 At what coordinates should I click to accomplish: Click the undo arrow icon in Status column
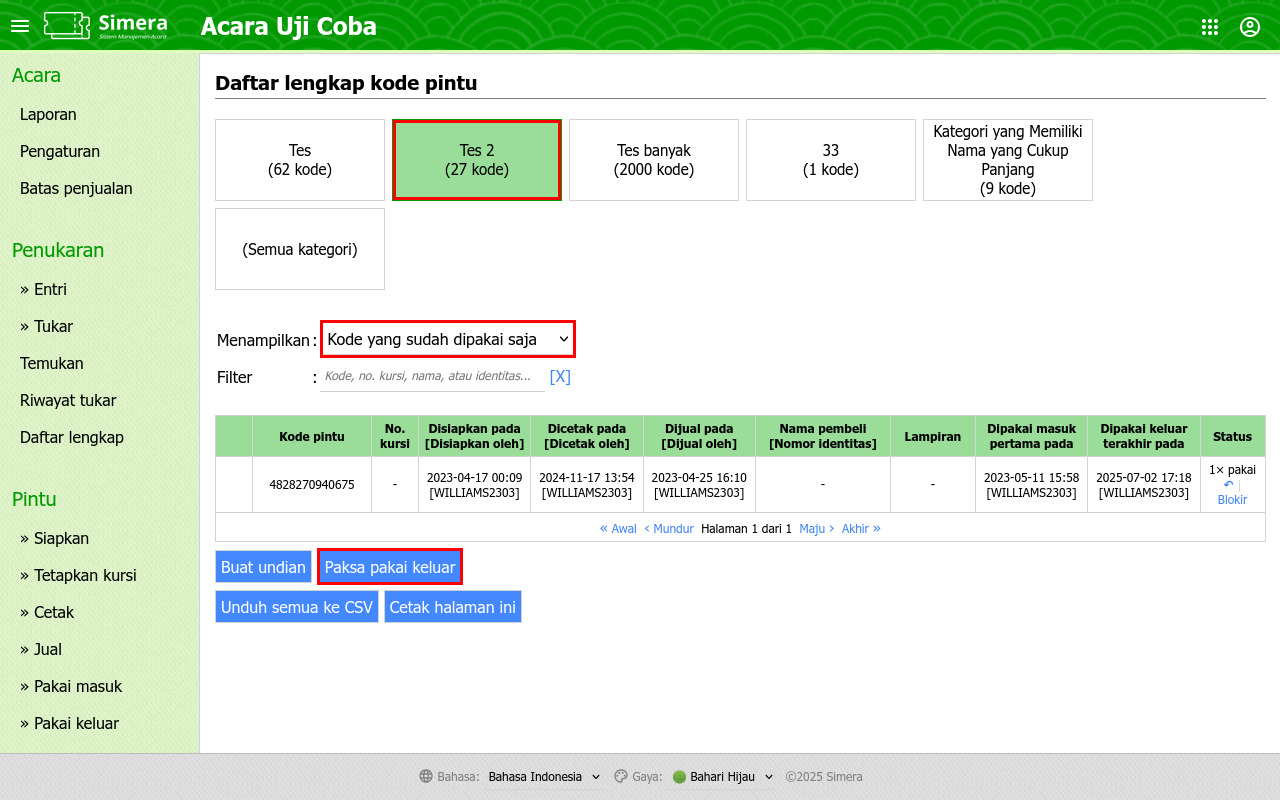pyautogui.click(x=1228, y=484)
